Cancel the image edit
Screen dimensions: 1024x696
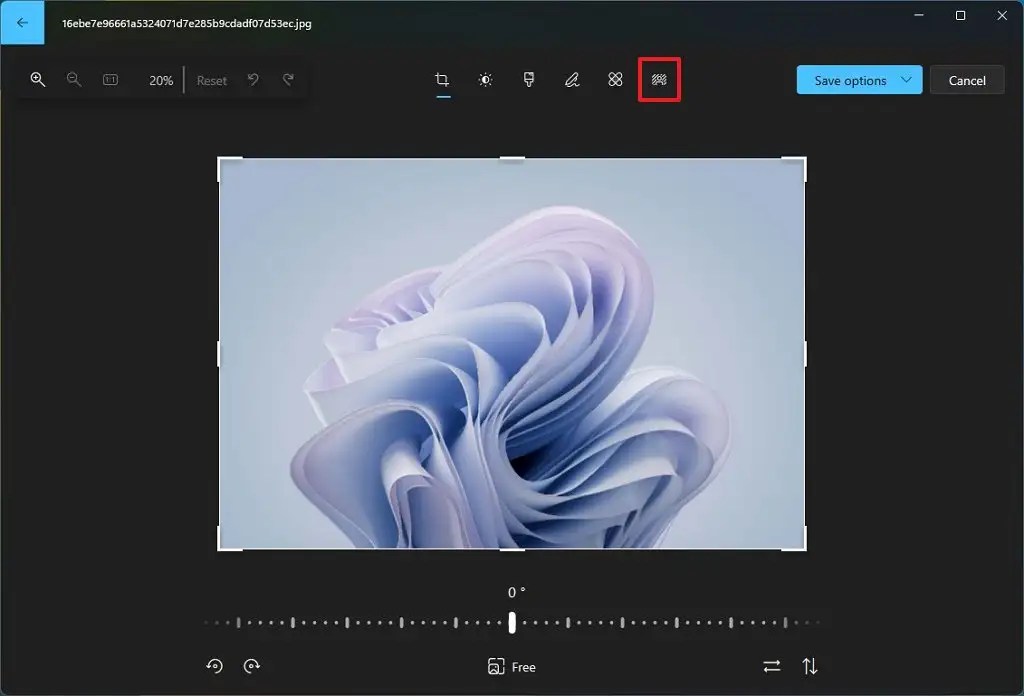966,79
